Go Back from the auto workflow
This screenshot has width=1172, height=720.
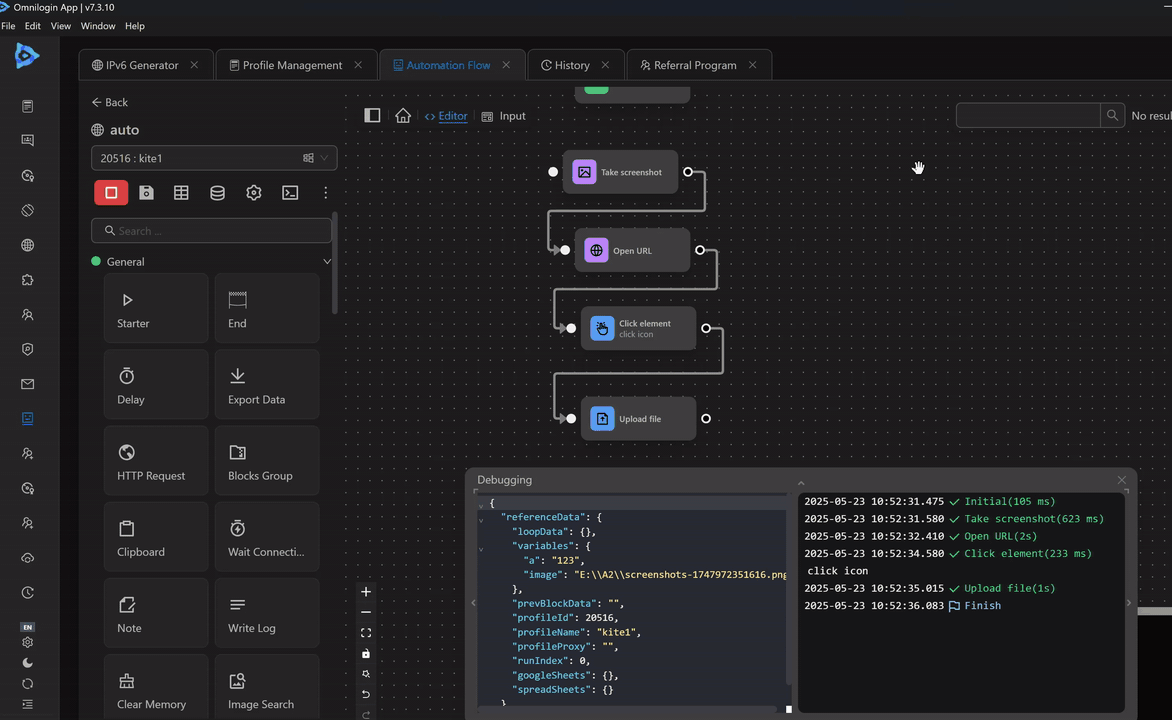pyautogui.click(x=110, y=102)
